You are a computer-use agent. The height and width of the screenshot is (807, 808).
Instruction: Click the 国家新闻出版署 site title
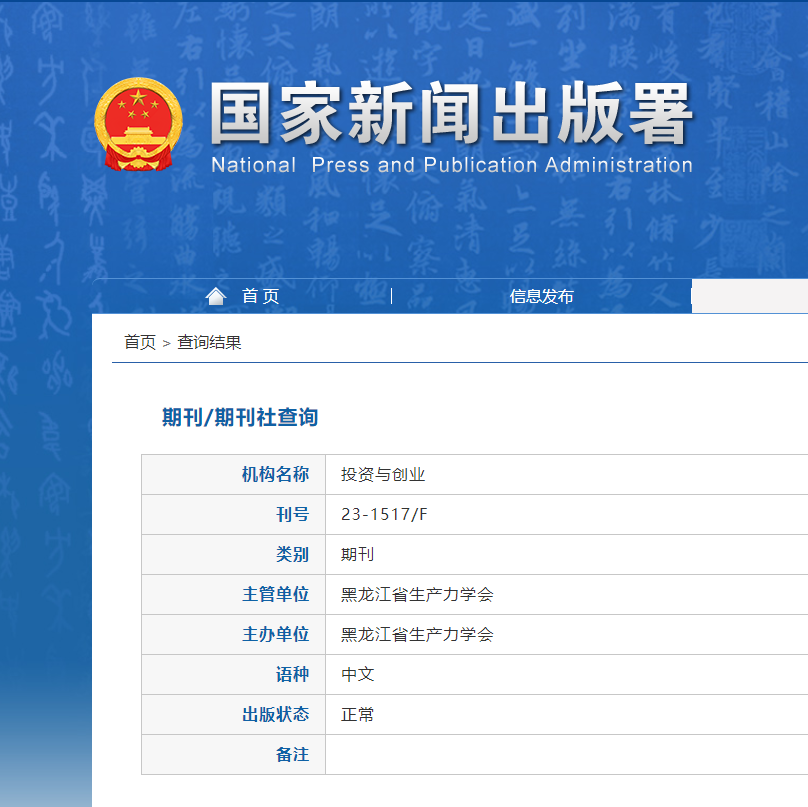[x=451, y=115]
